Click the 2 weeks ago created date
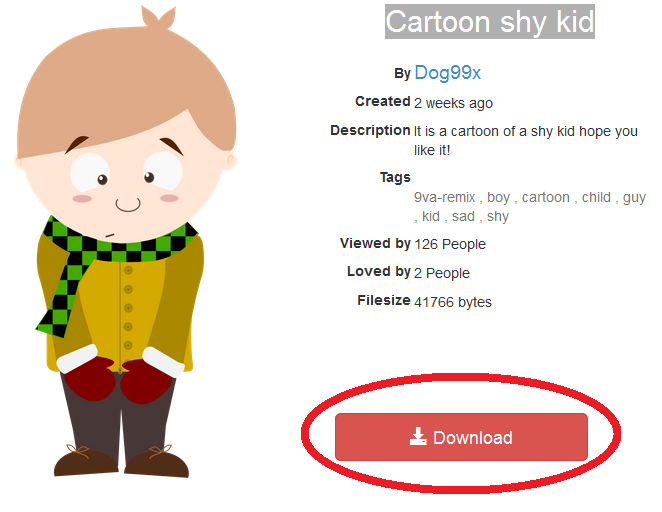Image resolution: width=662 pixels, height=512 pixels. tap(453, 103)
